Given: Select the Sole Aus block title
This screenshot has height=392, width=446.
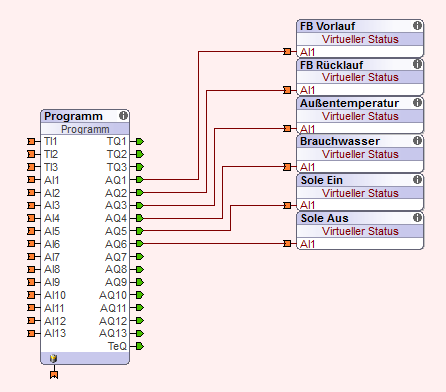Looking at the screenshot, I should point(324,218).
